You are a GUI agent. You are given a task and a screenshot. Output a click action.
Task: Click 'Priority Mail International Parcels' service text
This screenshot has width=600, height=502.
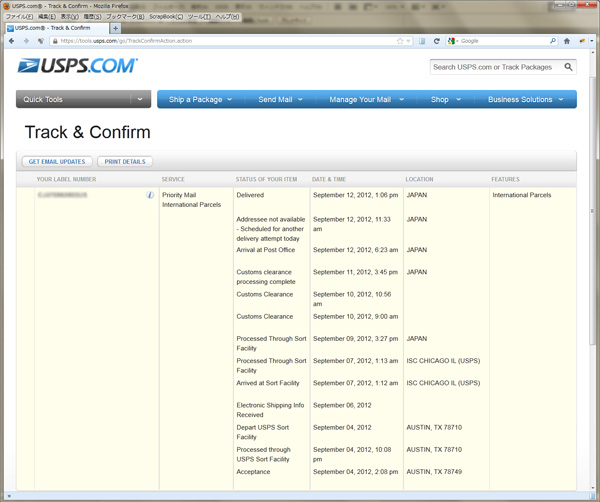(191, 200)
